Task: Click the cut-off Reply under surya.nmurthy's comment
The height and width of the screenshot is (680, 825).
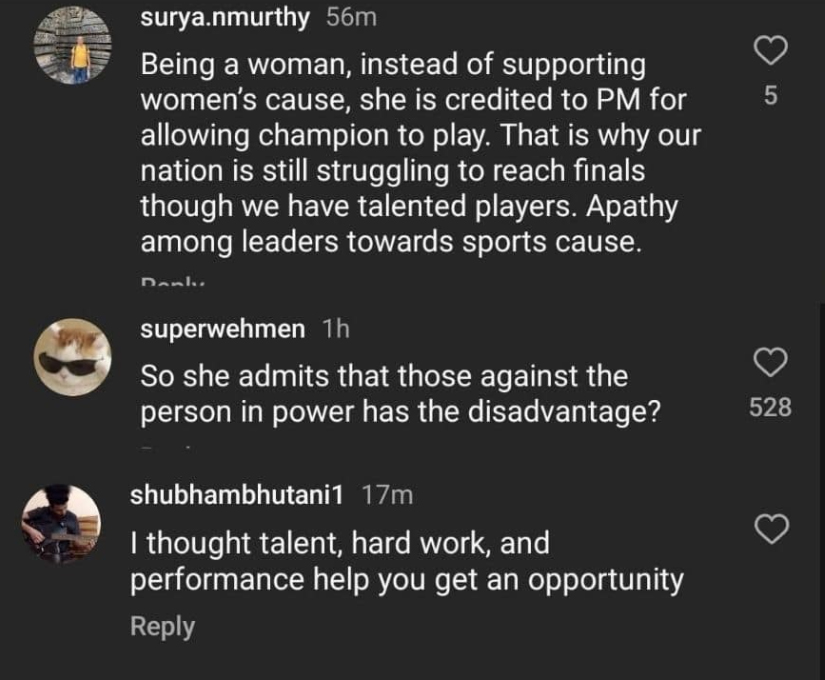Action: (171, 283)
